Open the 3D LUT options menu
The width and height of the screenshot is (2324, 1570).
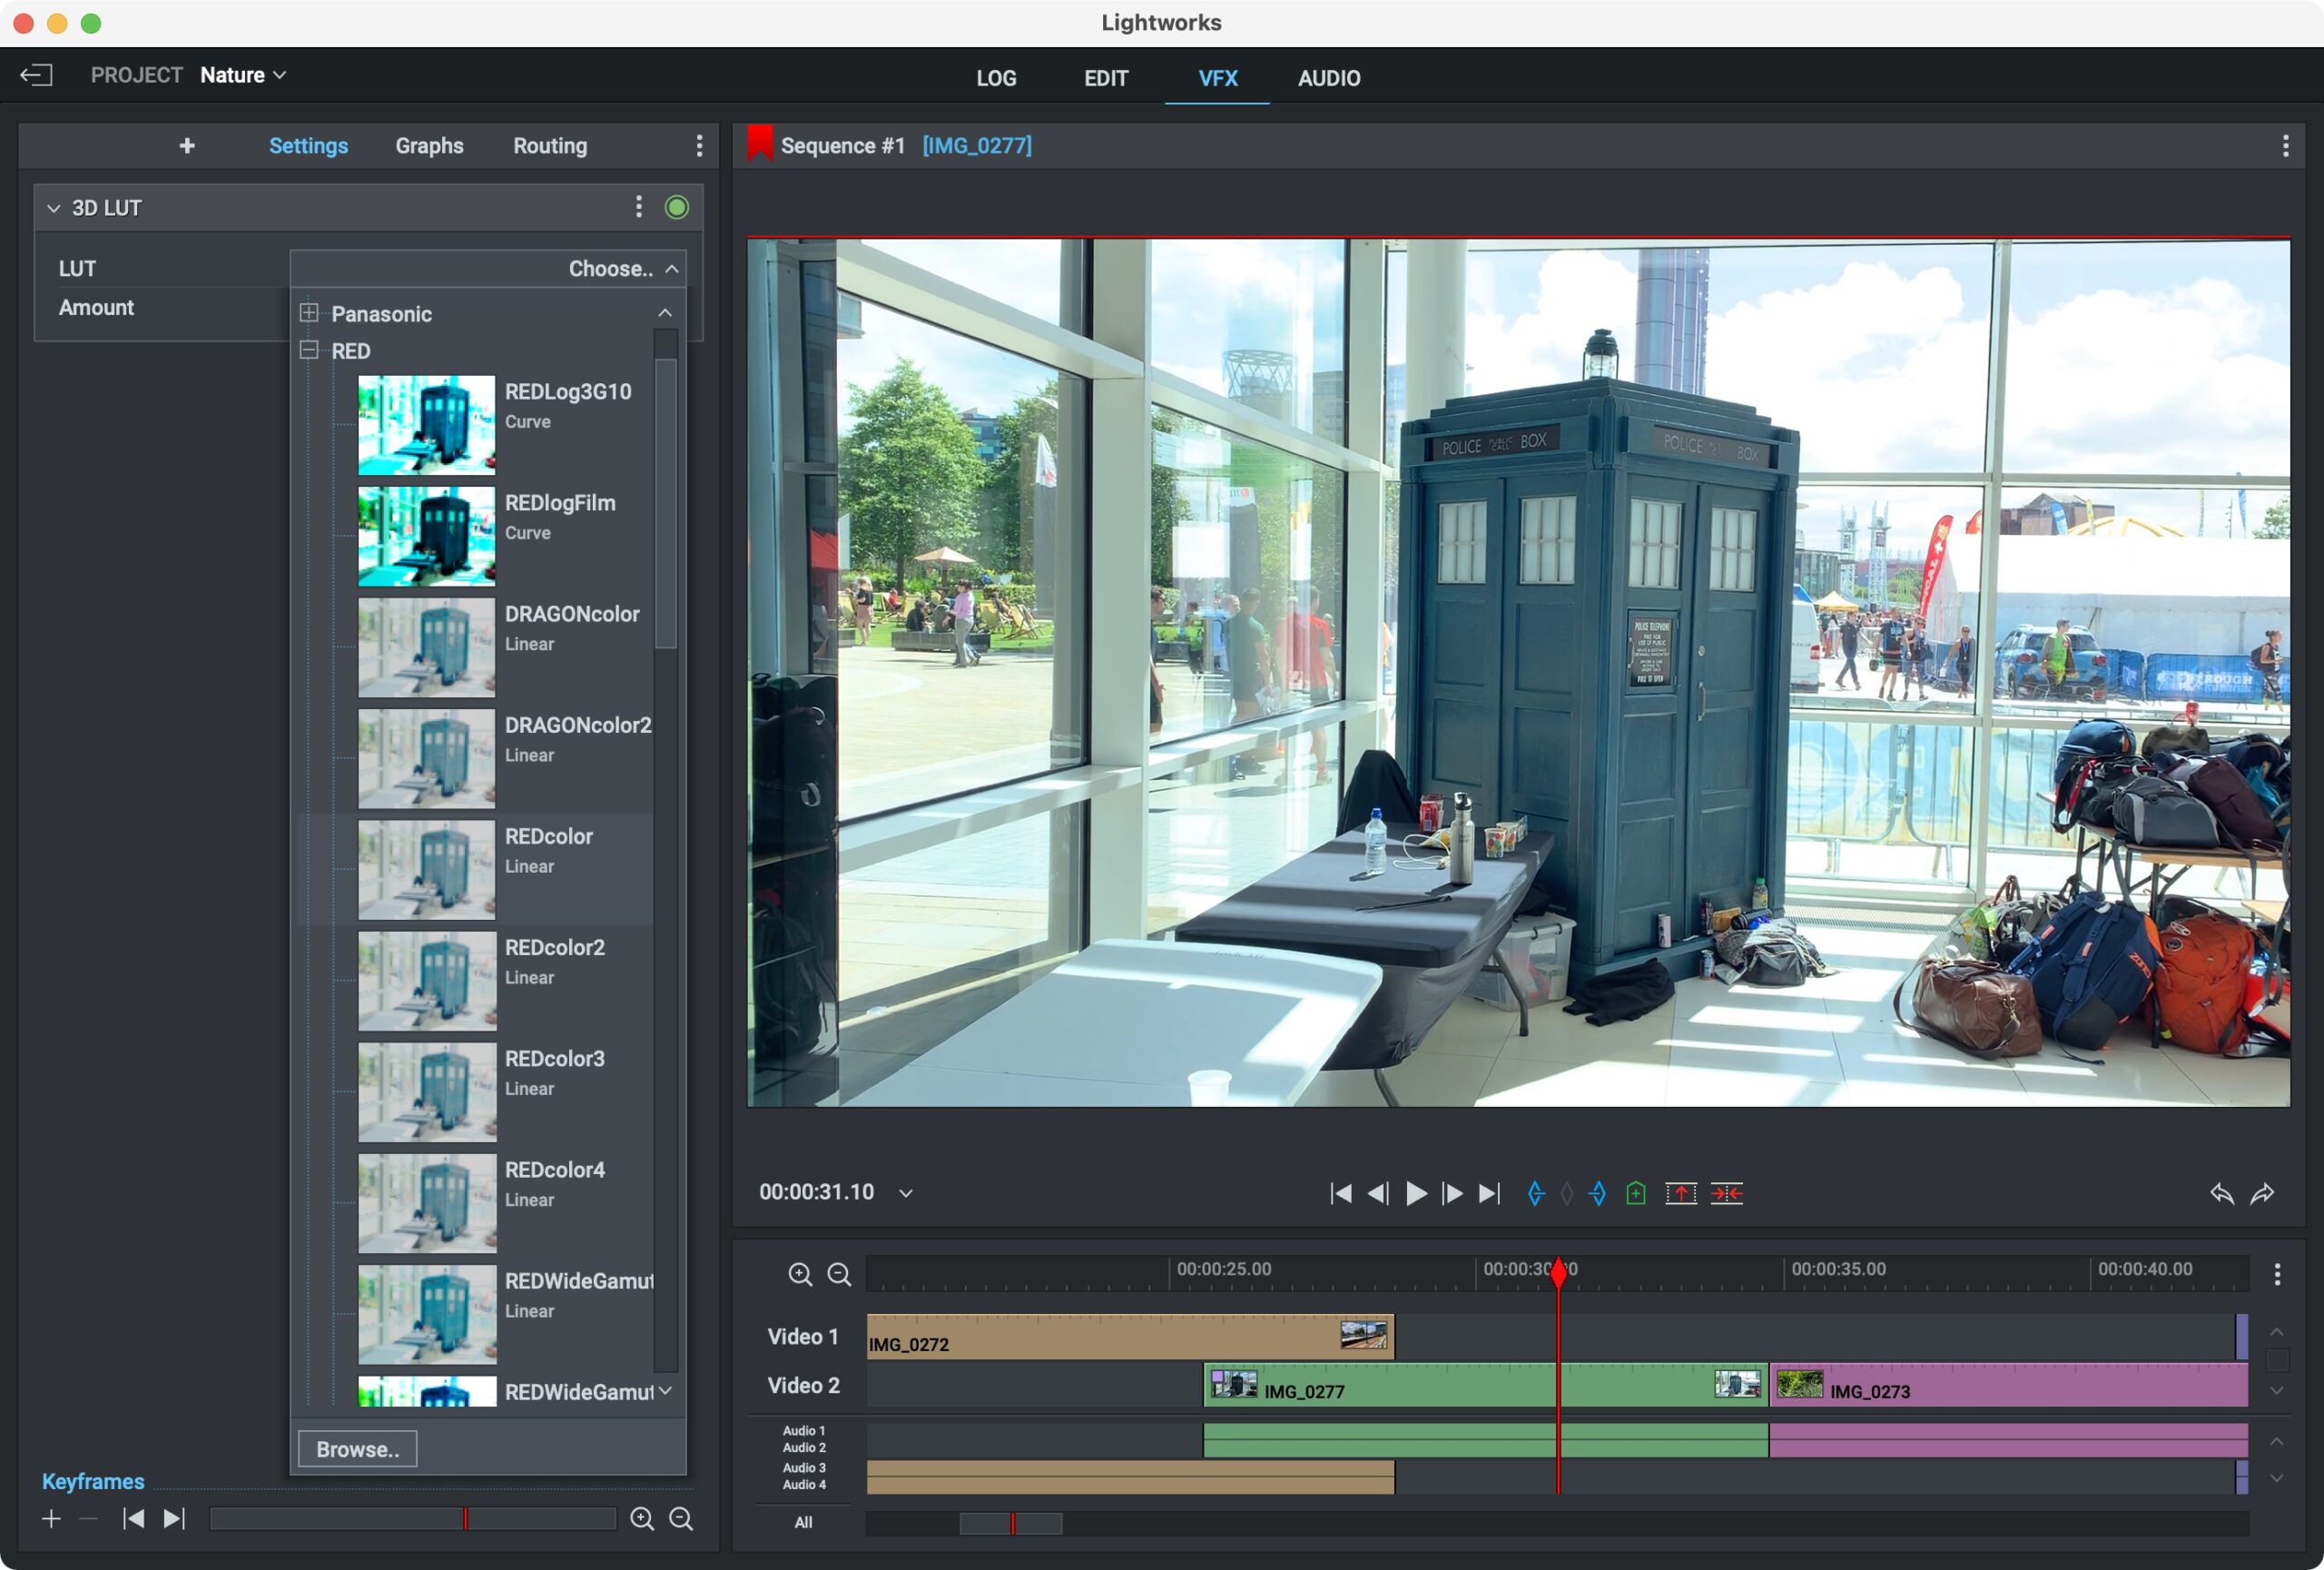tap(639, 207)
